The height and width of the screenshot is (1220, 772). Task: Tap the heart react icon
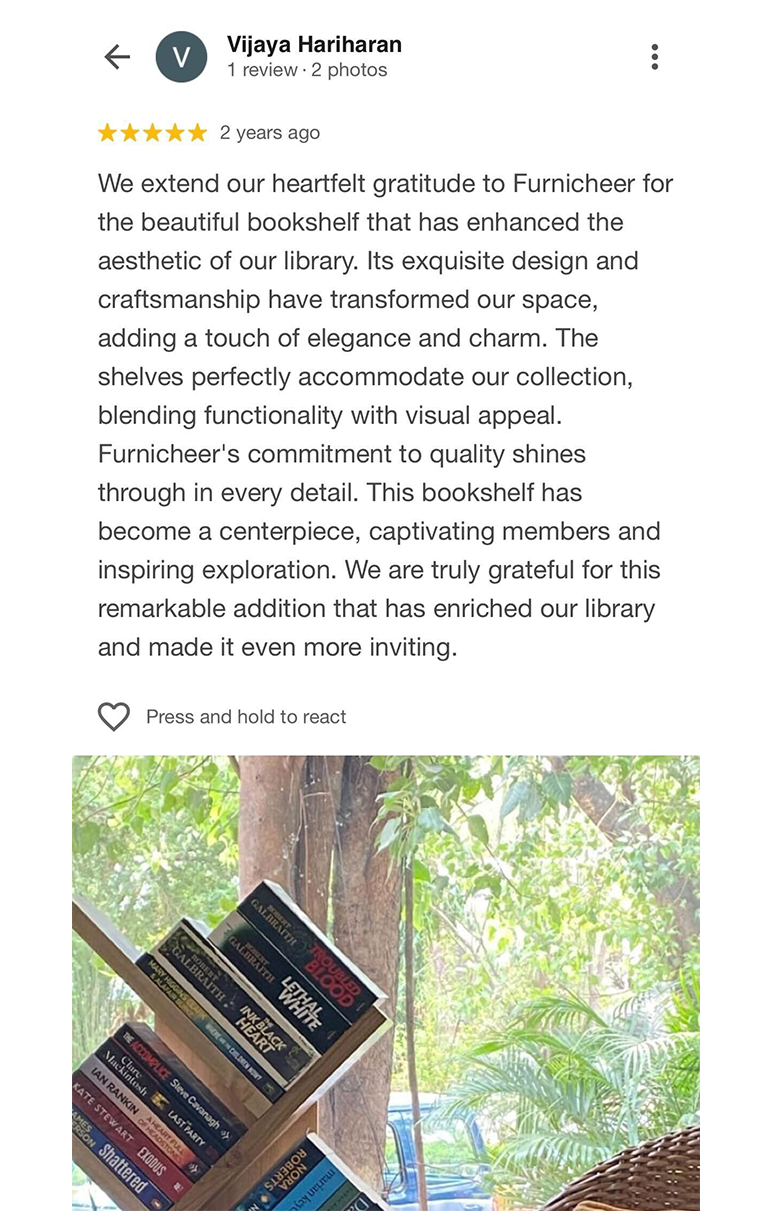pos(114,716)
